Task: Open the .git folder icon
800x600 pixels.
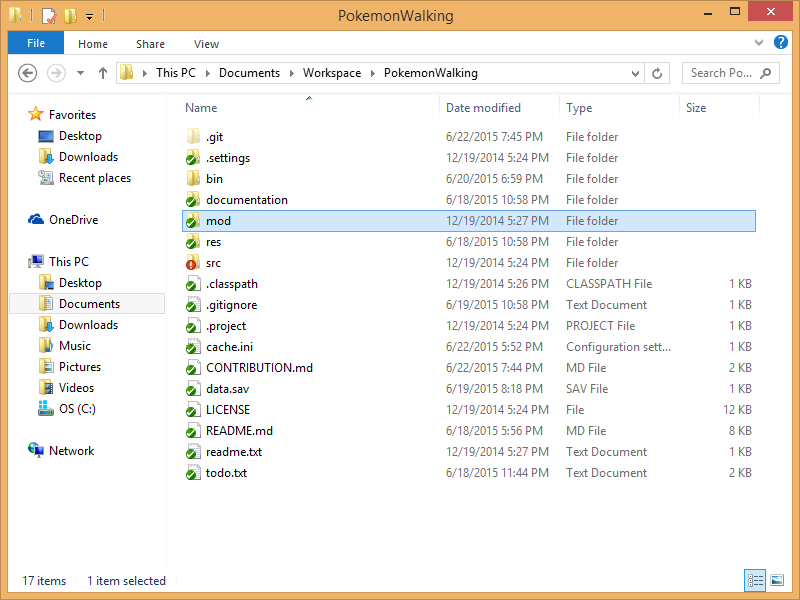Action: click(x=193, y=137)
